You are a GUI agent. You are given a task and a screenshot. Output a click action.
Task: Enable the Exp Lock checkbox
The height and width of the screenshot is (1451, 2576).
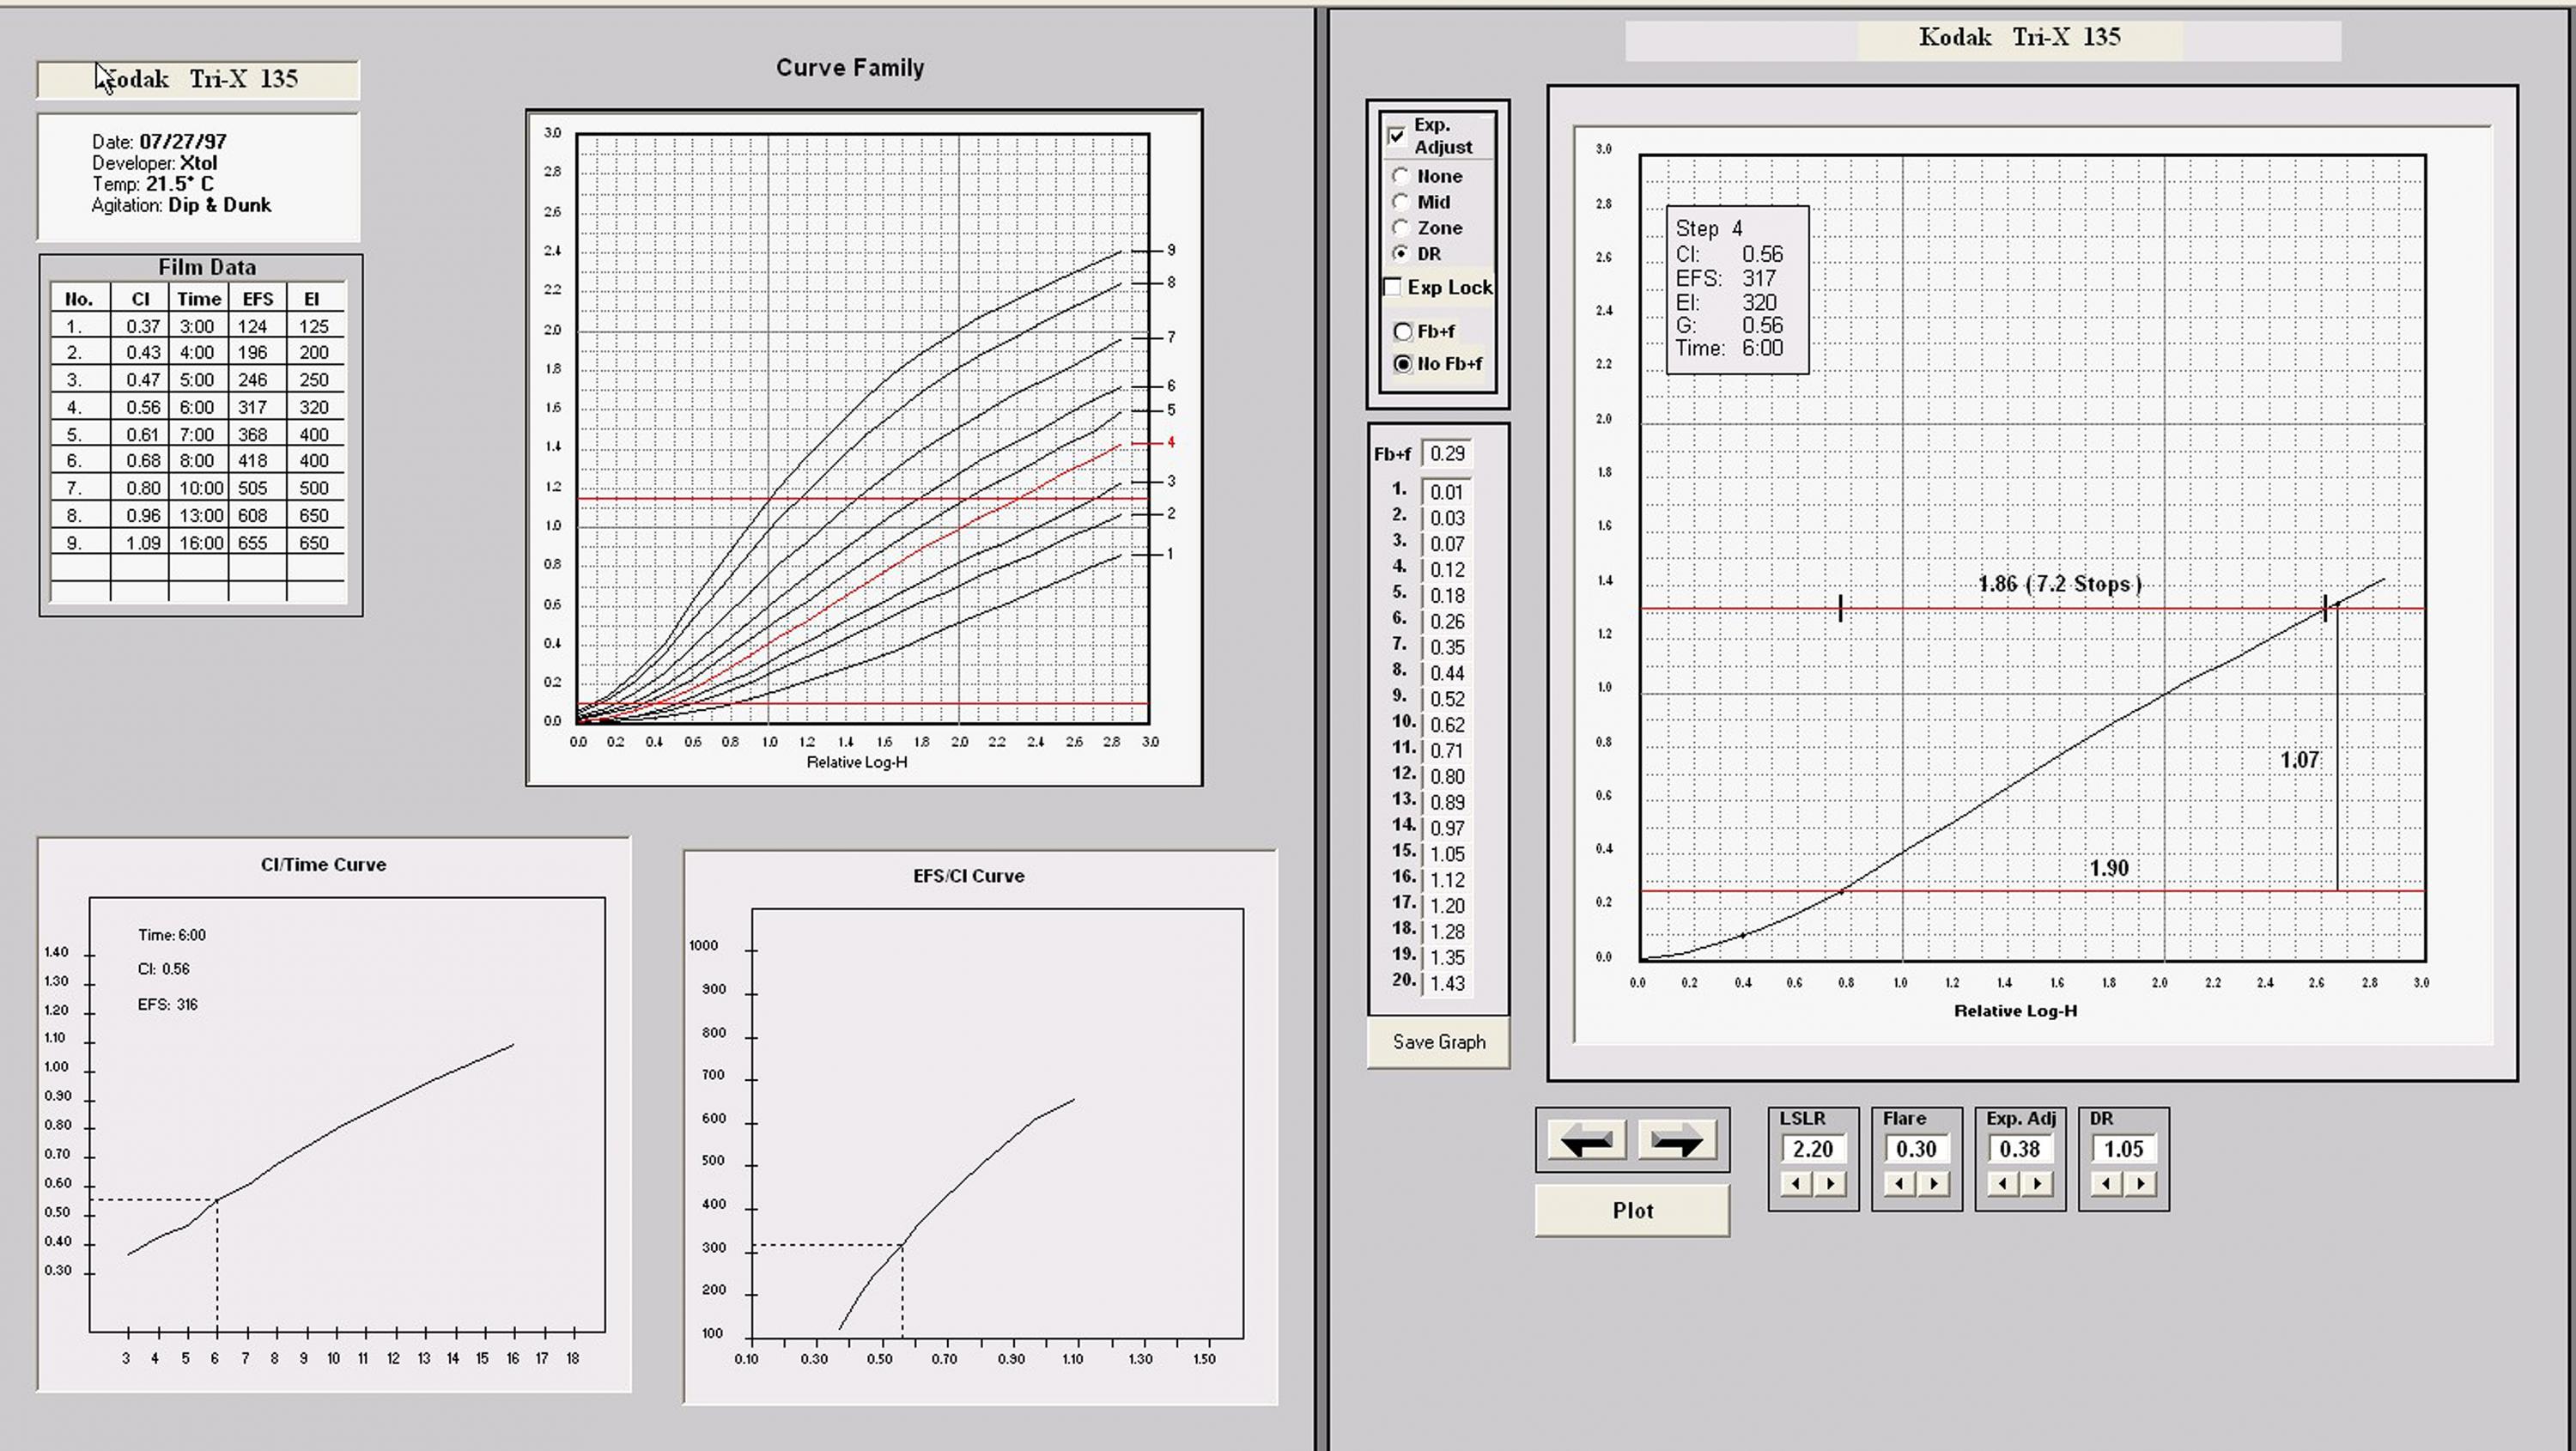(x=1392, y=287)
